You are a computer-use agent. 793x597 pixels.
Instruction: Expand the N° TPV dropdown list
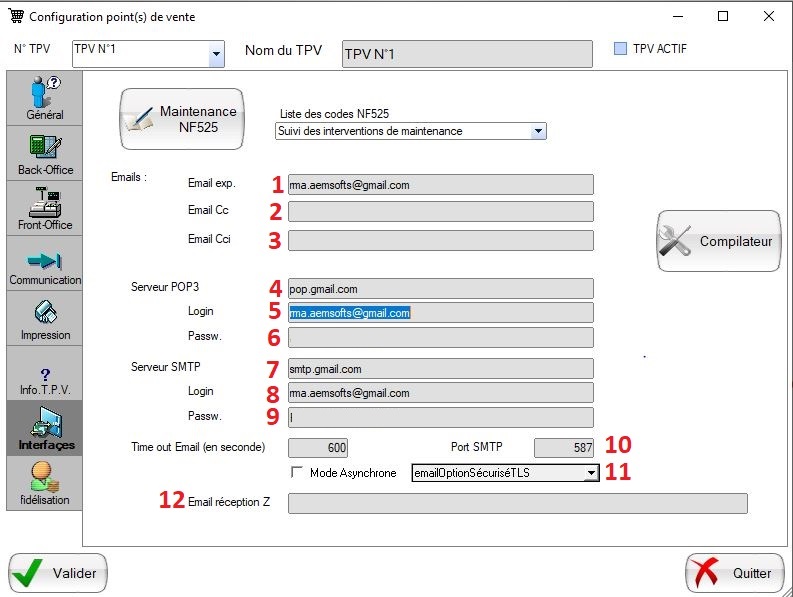coord(216,56)
